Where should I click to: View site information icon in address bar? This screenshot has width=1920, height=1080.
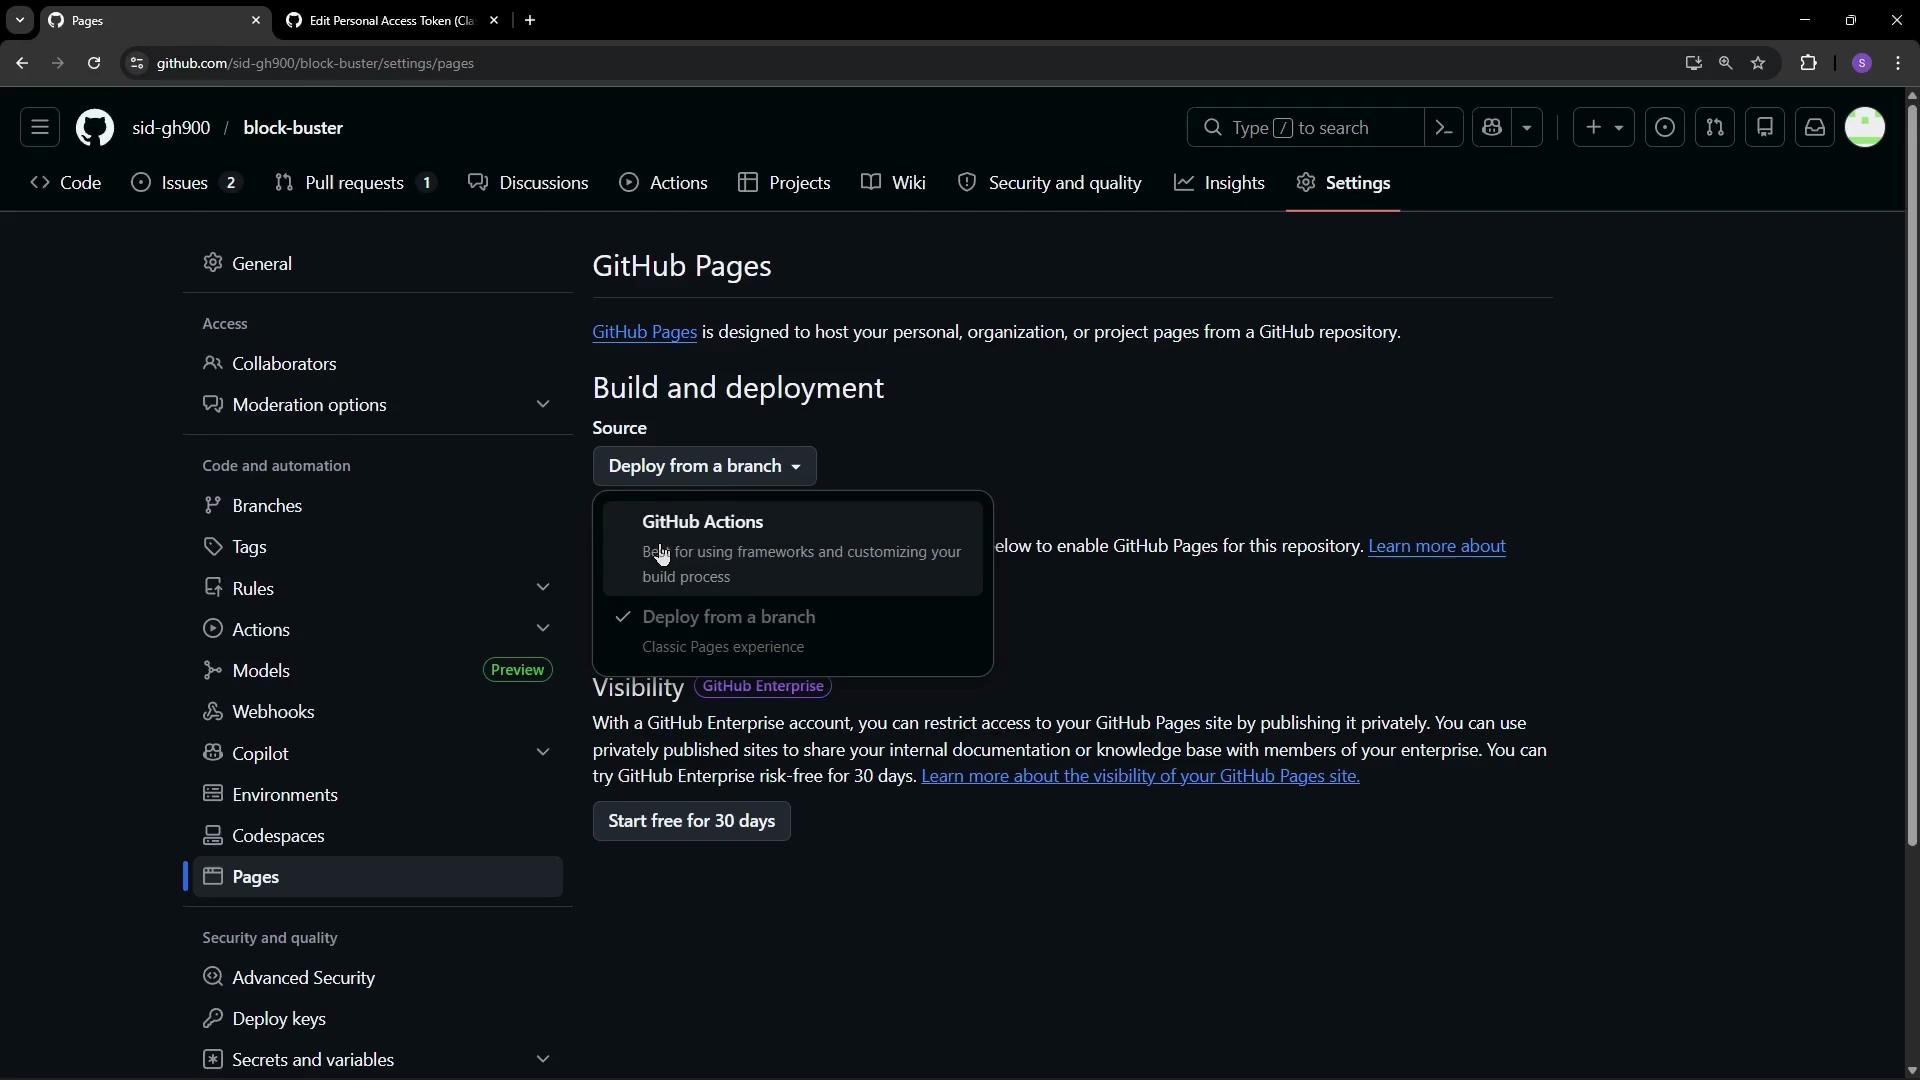137,63
